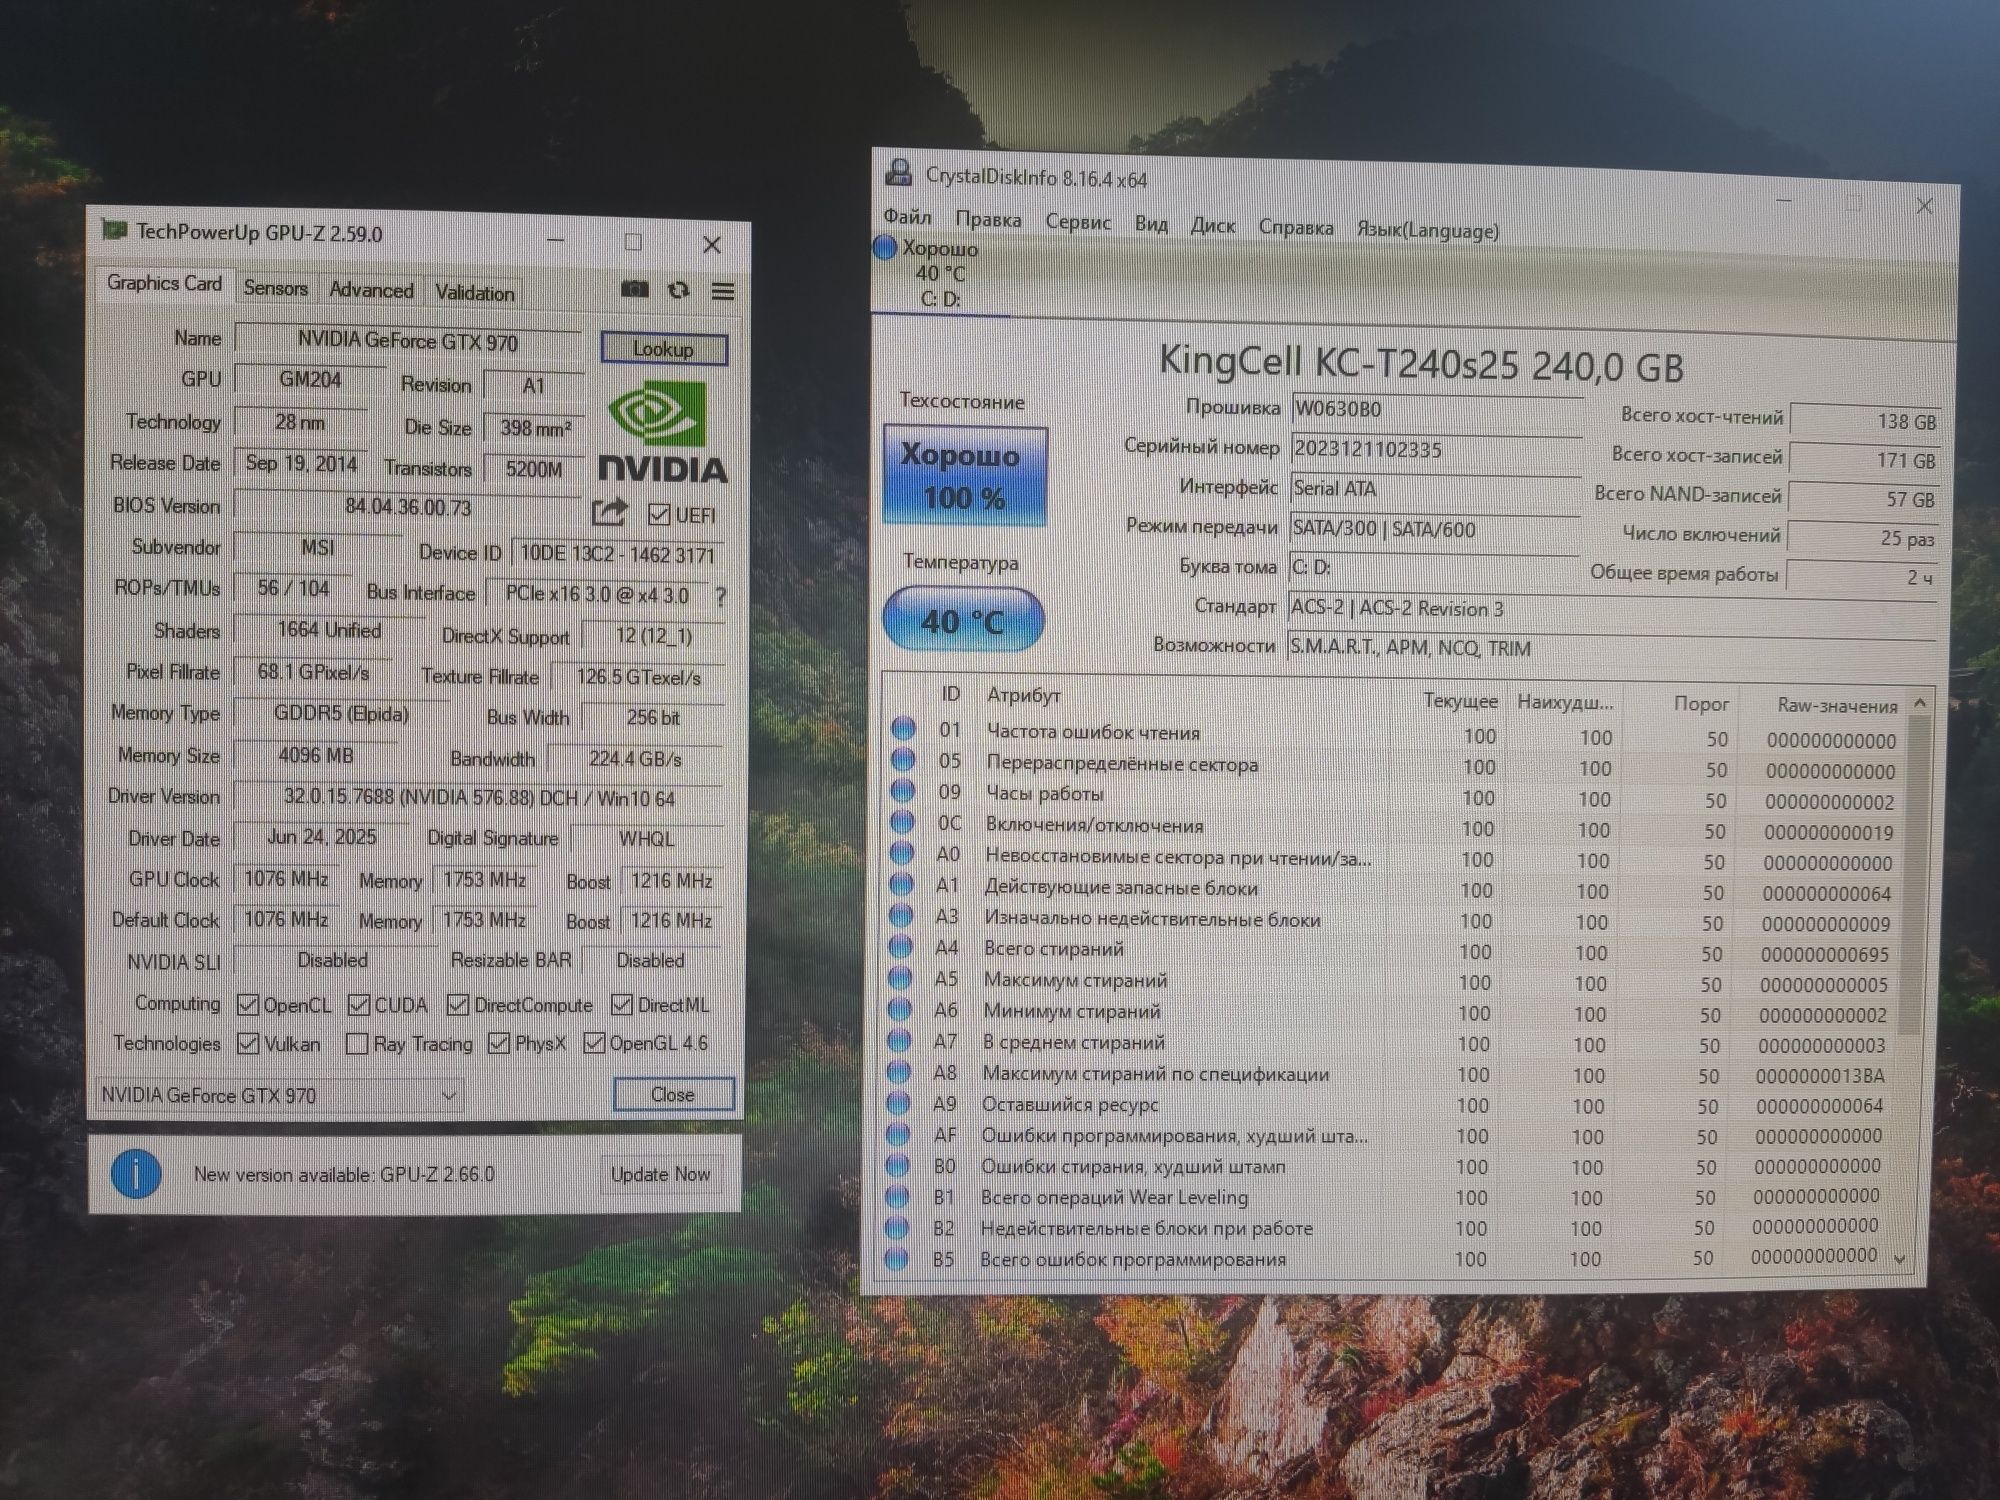This screenshot has width=2000, height=1500.
Task: Click the Driver Version field
Action: (479, 798)
